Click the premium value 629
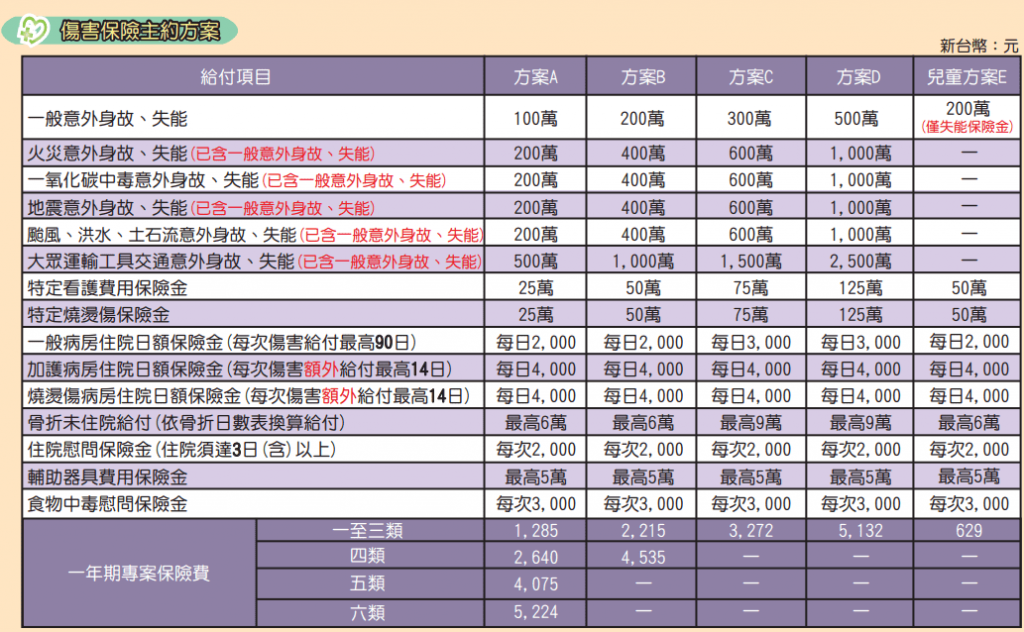Screen dimensions: 1024x632 (968, 531)
